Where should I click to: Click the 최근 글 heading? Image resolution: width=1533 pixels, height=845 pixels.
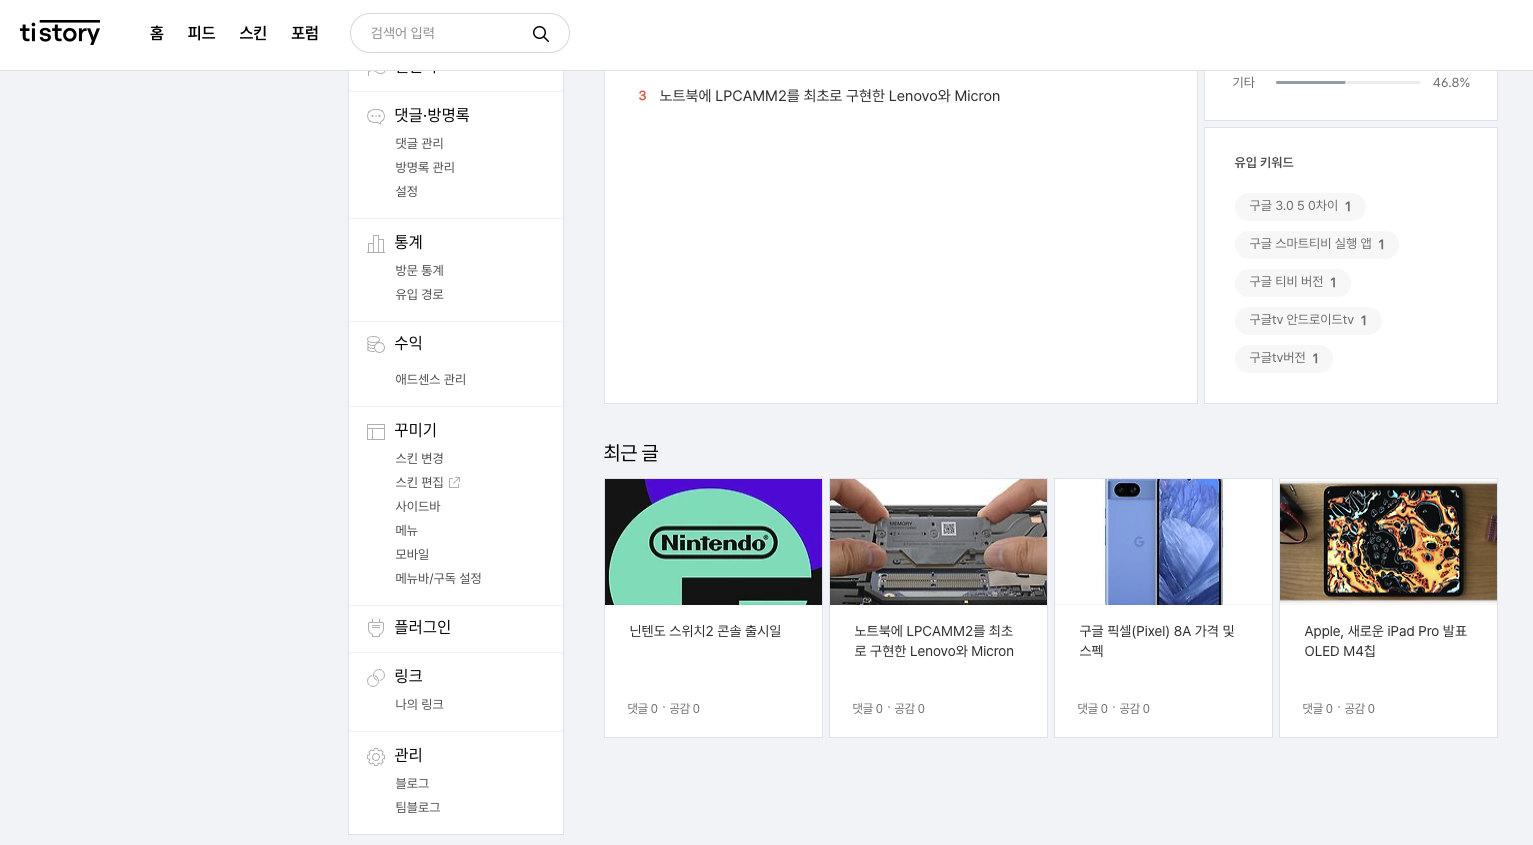tap(631, 453)
